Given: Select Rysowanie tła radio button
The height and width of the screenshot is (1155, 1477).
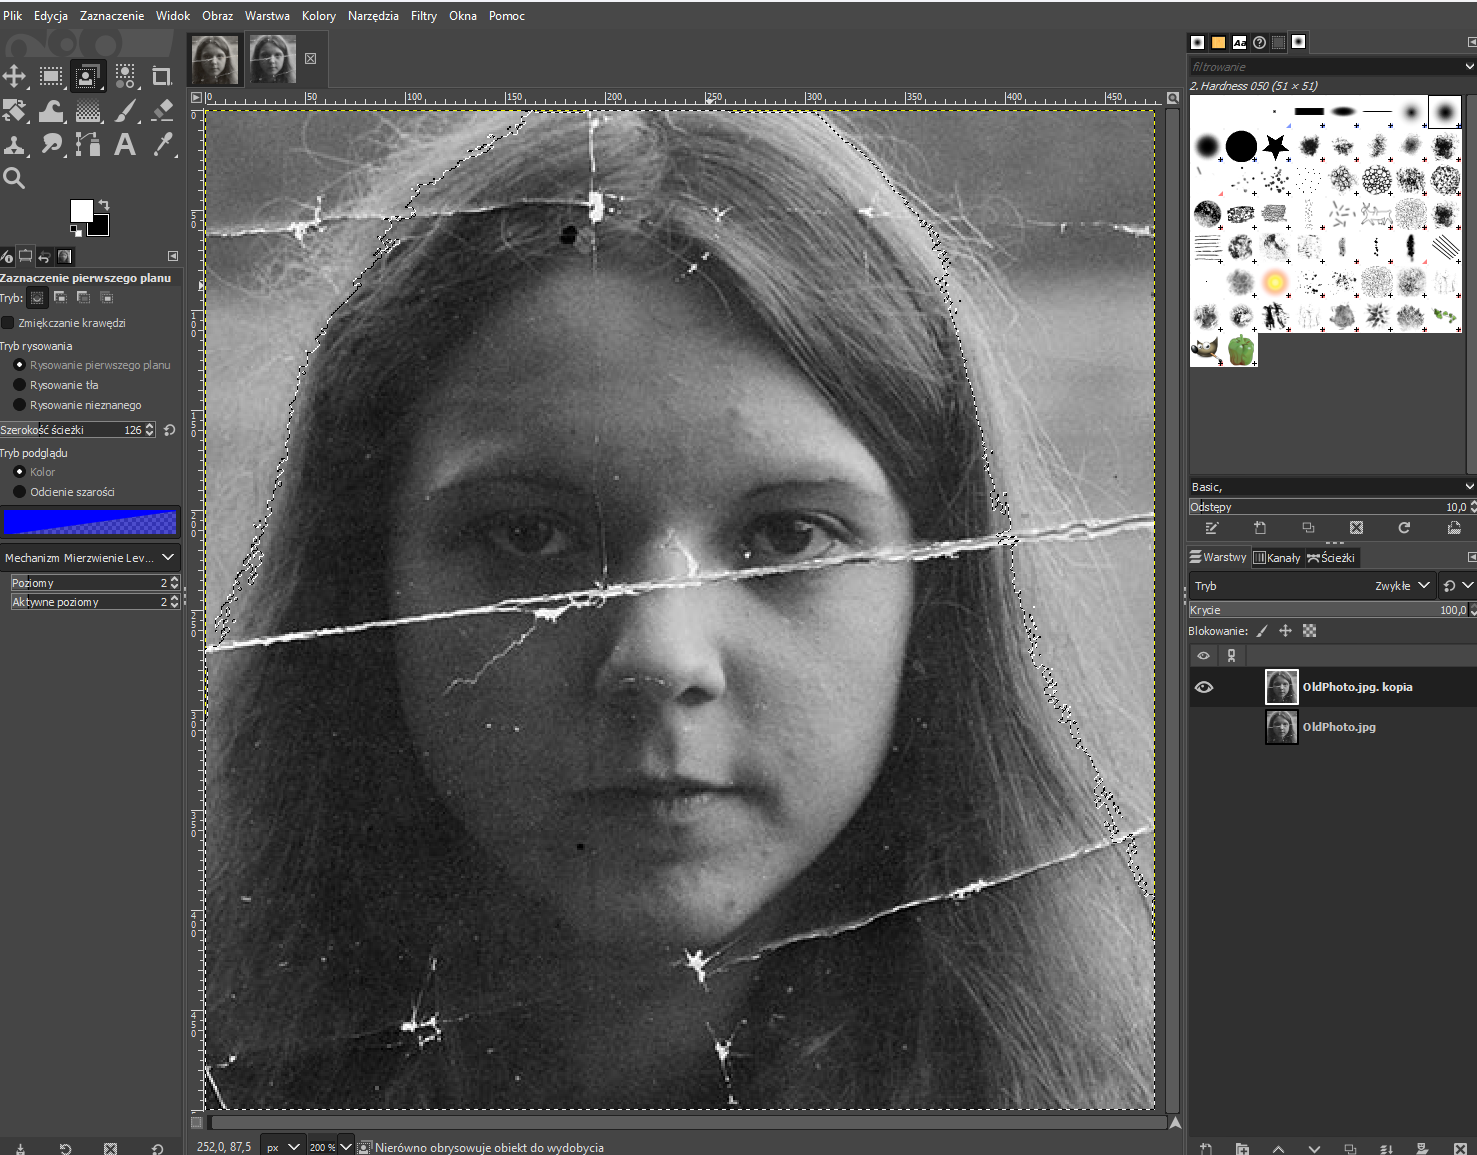Looking at the screenshot, I should [x=19, y=385].
